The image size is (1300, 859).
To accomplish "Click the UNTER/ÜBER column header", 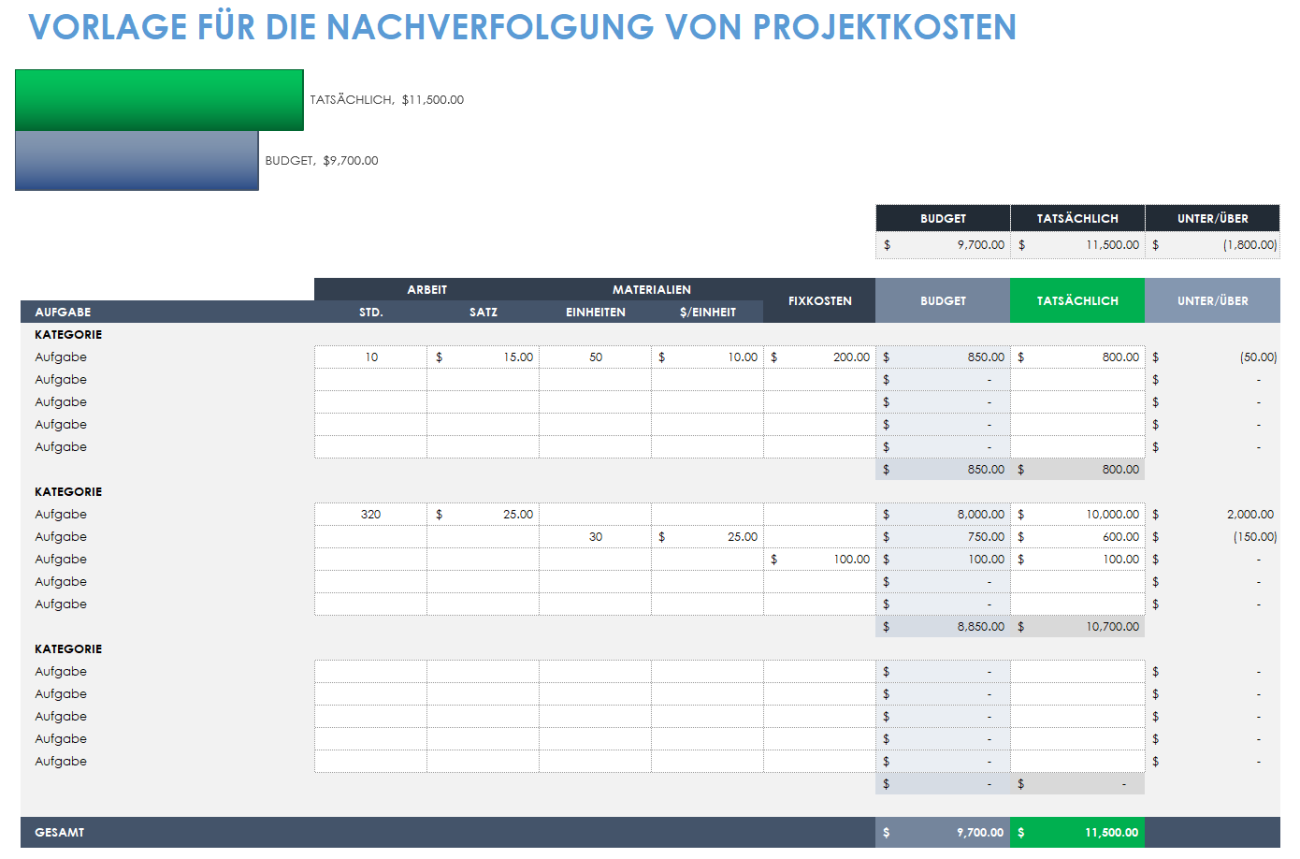I will pos(1212,300).
